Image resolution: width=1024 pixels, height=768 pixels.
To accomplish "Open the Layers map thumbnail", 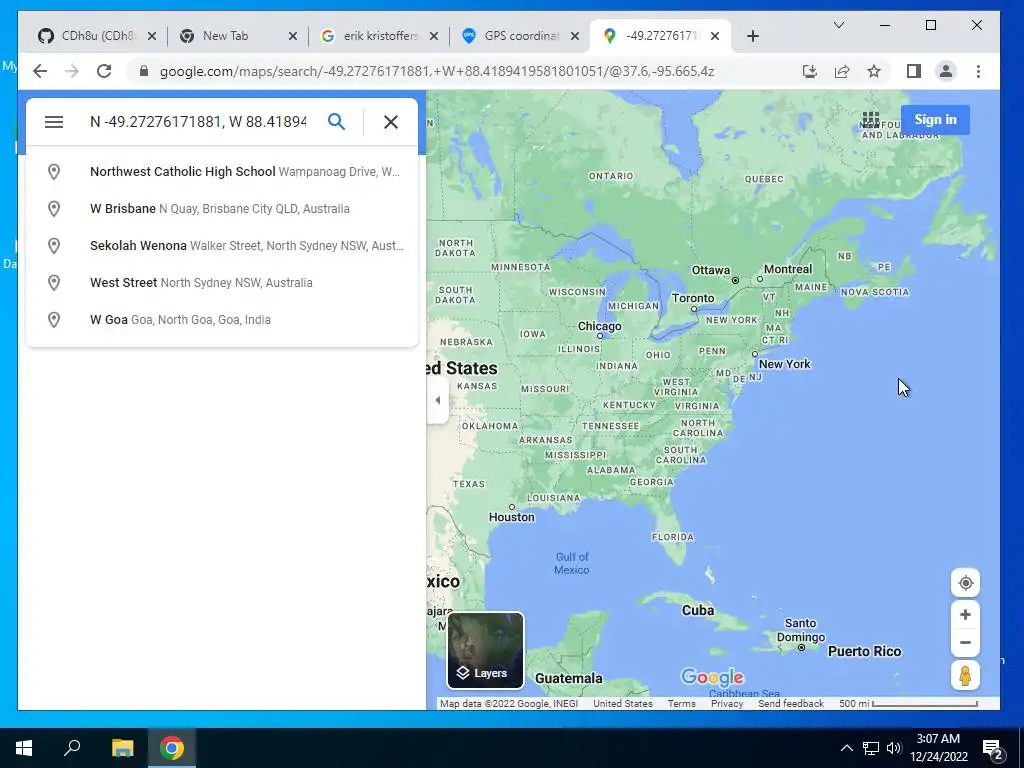I will pos(485,650).
